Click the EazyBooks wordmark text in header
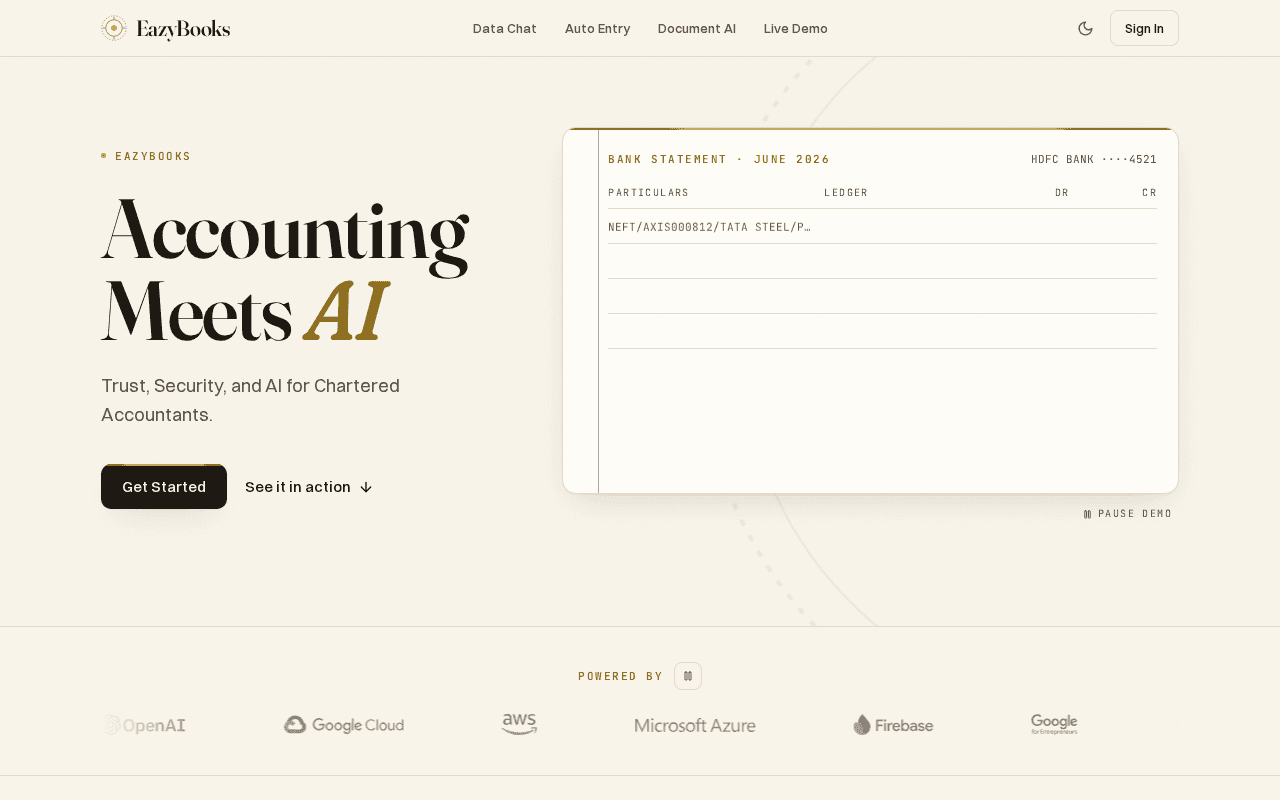Viewport: 1280px width, 800px height. (183, 29)
